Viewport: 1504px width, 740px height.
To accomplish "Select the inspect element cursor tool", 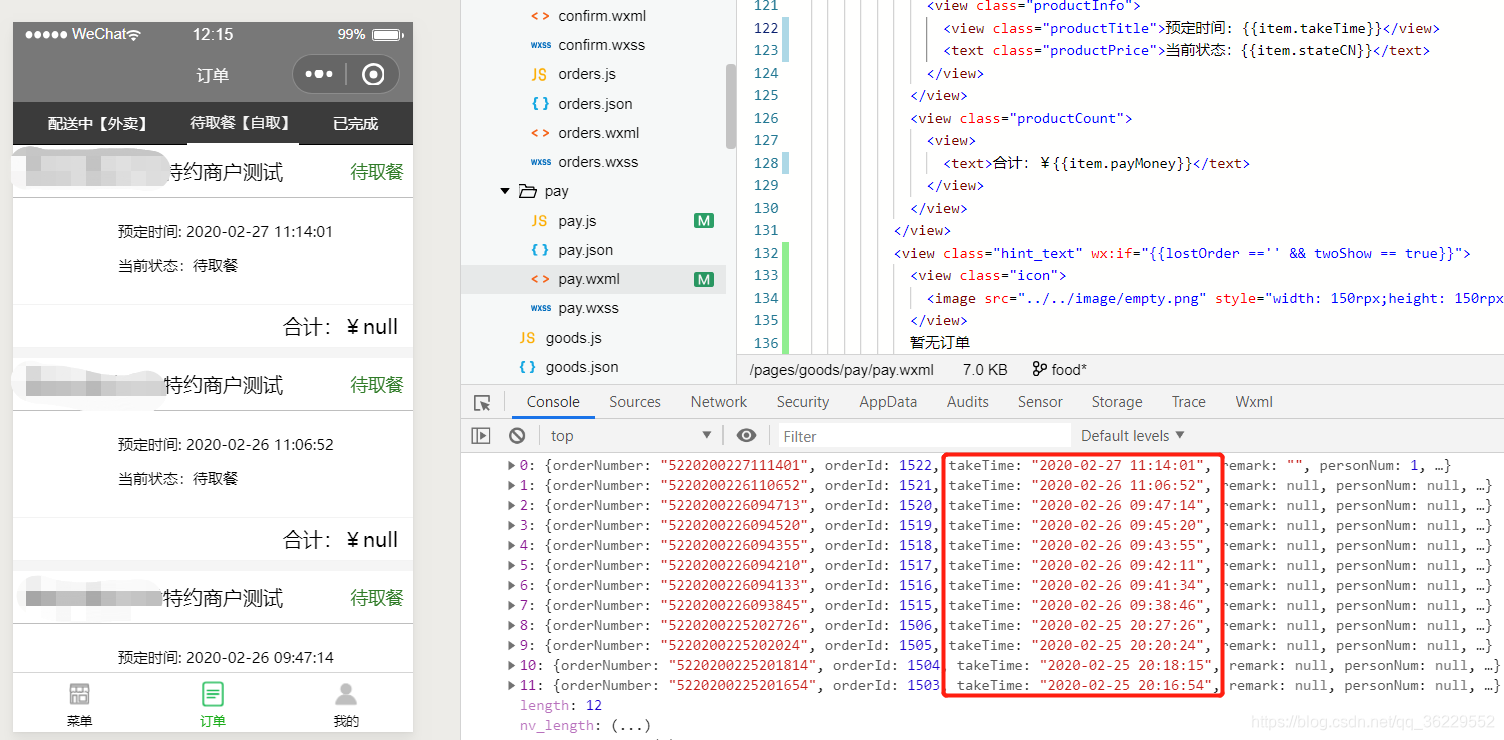I will [482, 401].
